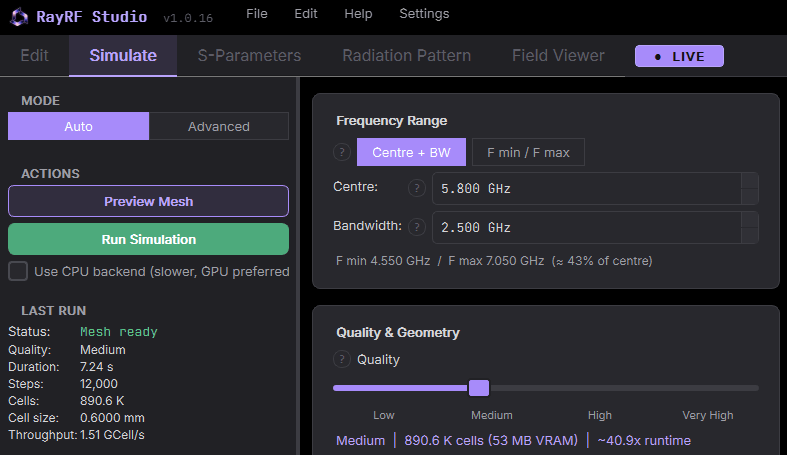
Task: Select Advanced mode
Action: tap(218, 126)
